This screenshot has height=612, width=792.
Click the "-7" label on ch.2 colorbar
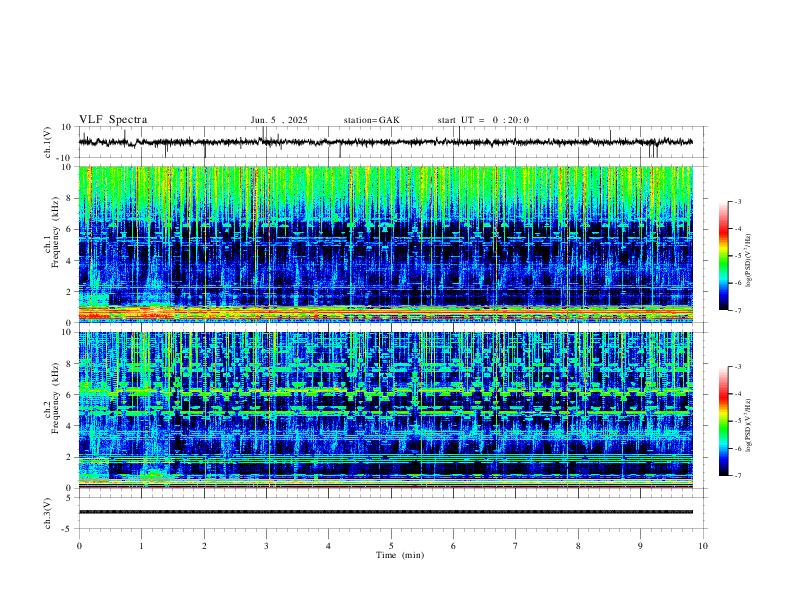[x=738, y=476]
